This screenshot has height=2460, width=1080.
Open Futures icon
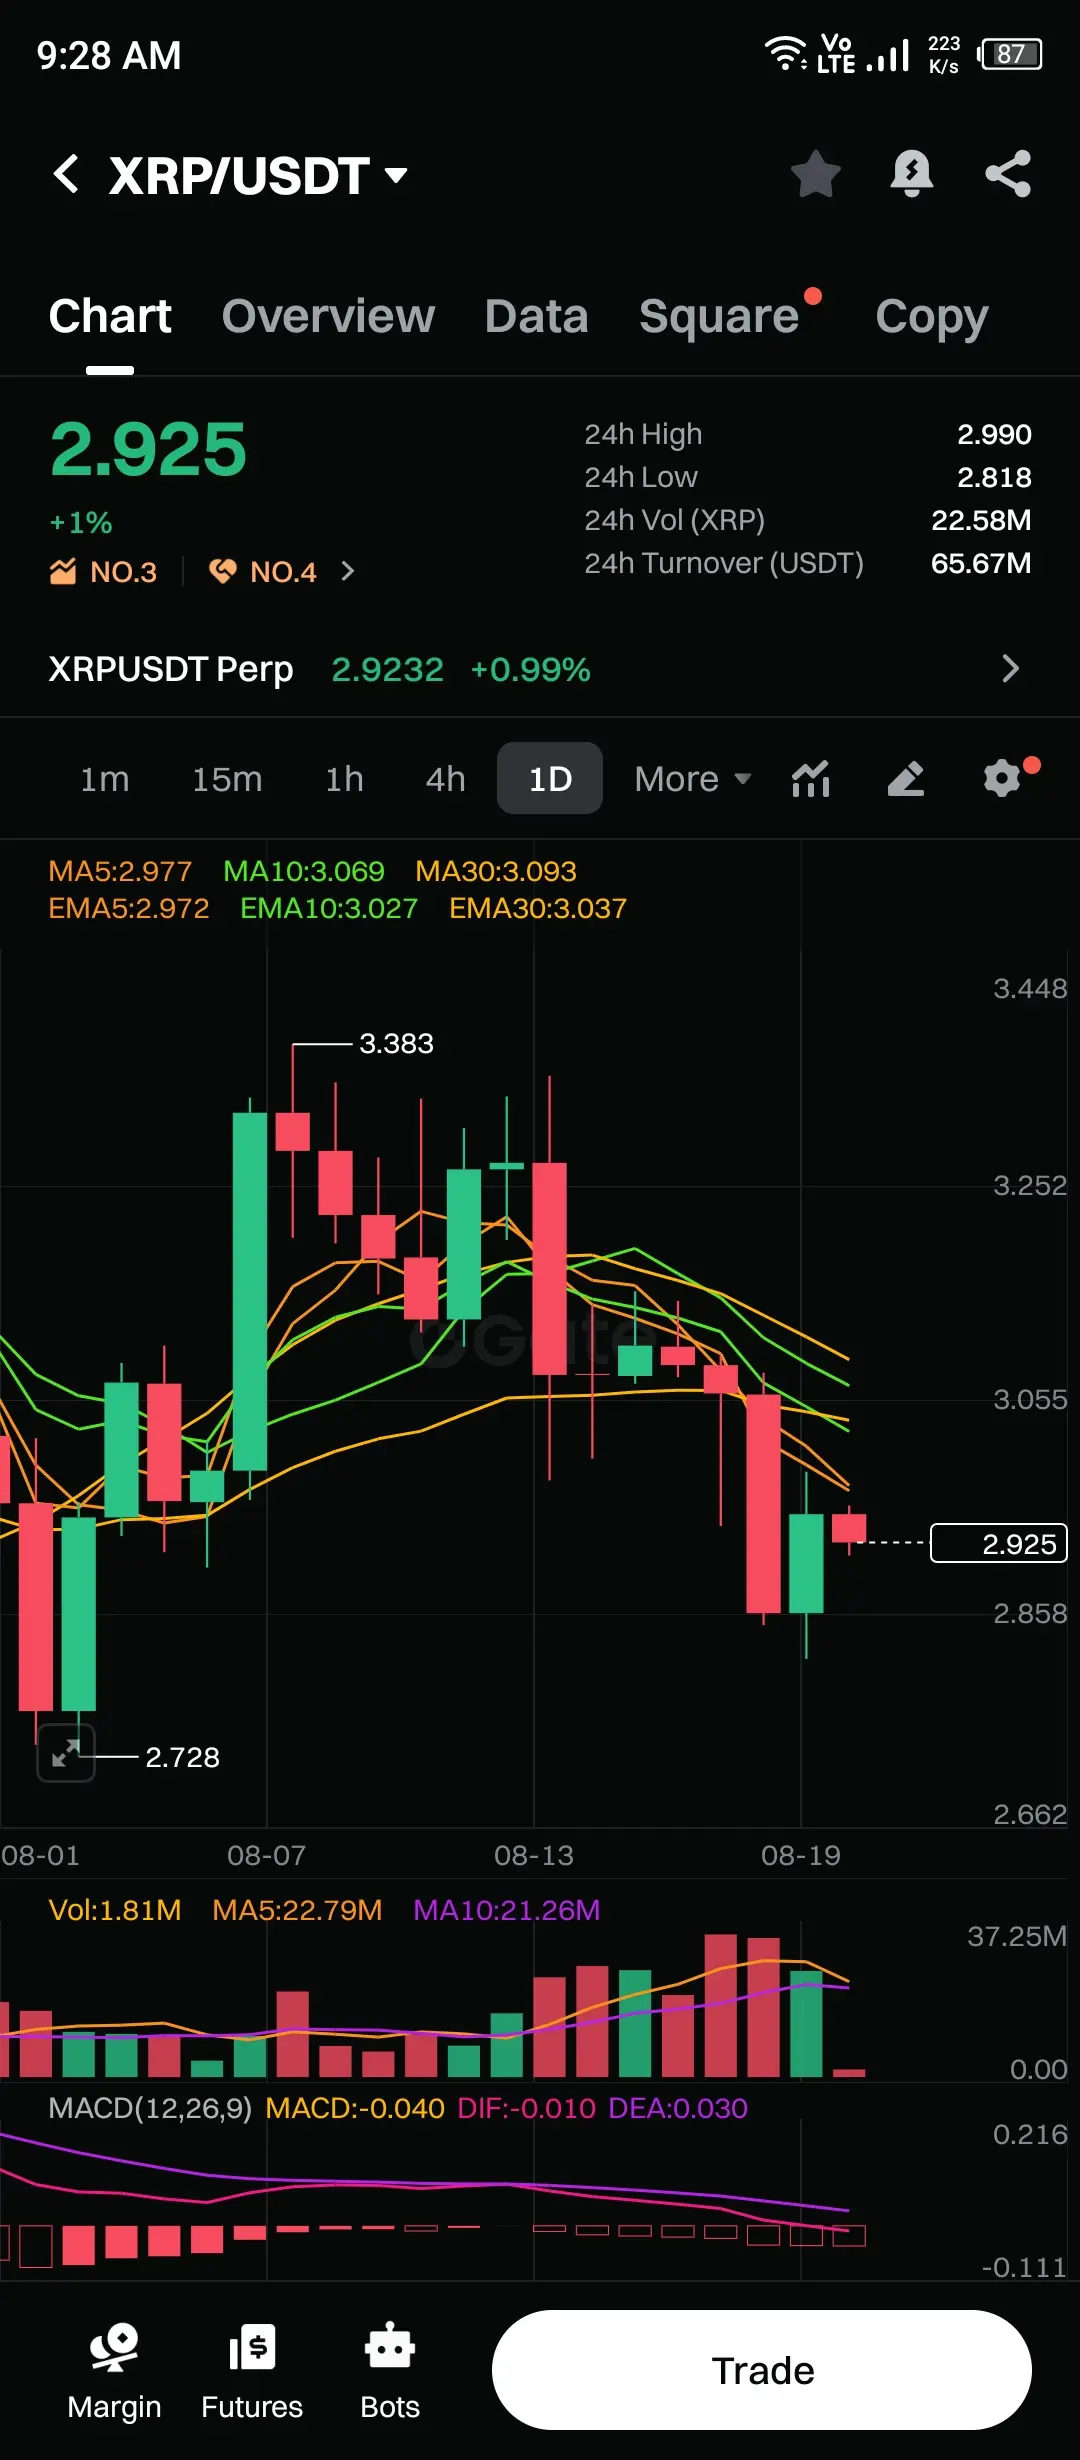[252, 2372]
